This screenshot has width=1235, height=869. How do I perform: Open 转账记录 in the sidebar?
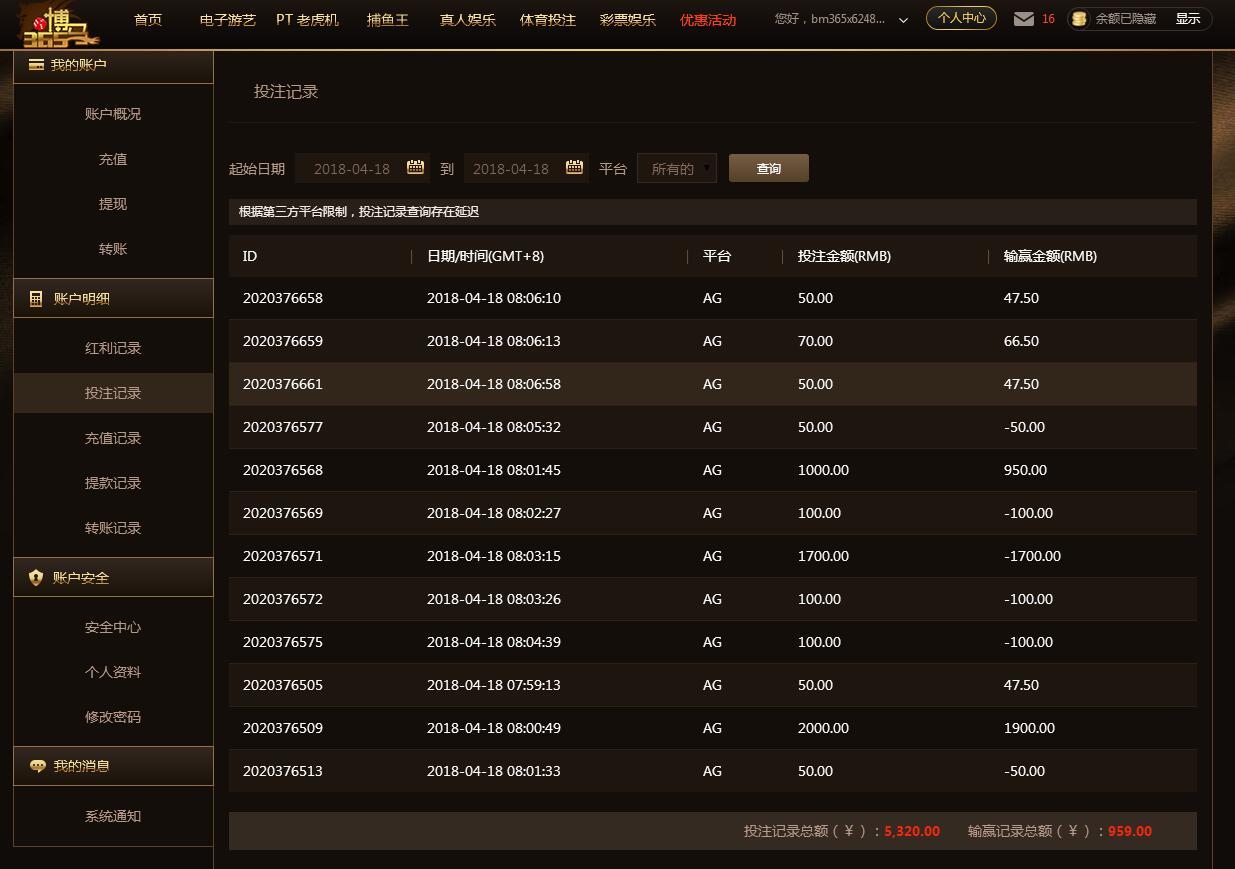[x=113, y=528]
